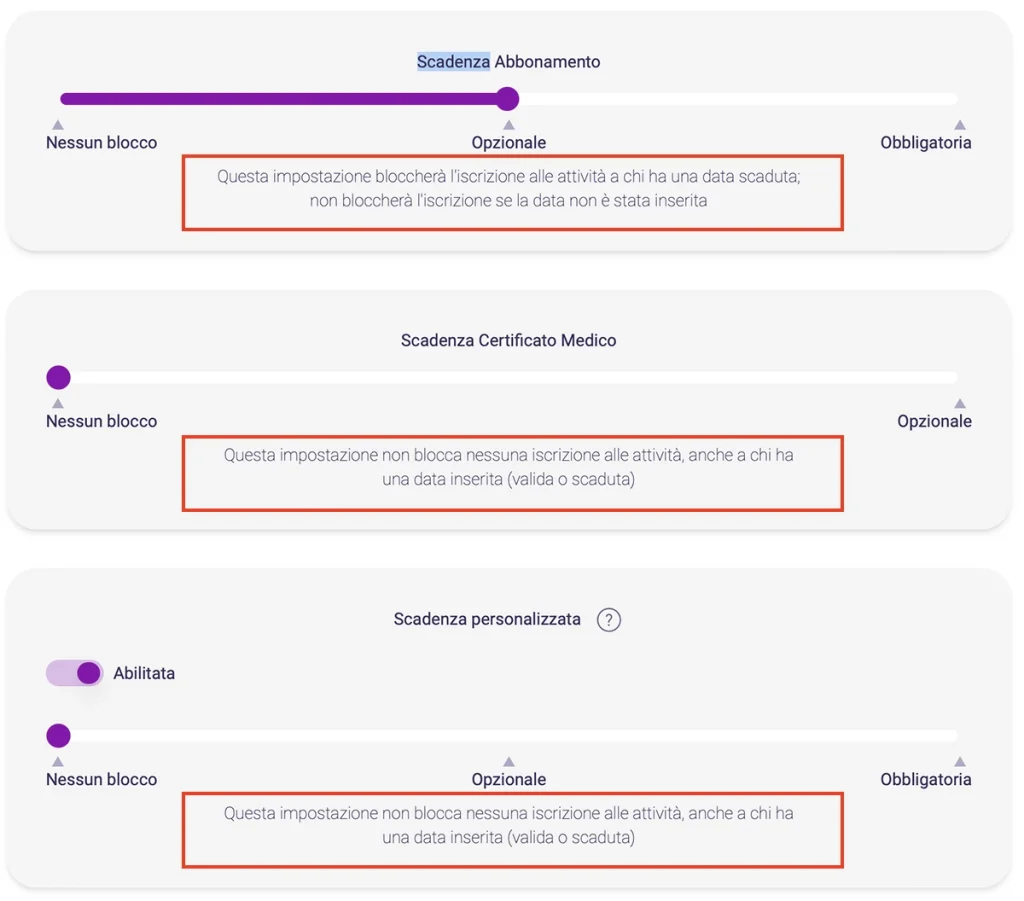This screenshot has height=901, width=1024.
Task: Set Scadenza Abbonamento to Nessun blocco label
Action: (x=102, y=143)
